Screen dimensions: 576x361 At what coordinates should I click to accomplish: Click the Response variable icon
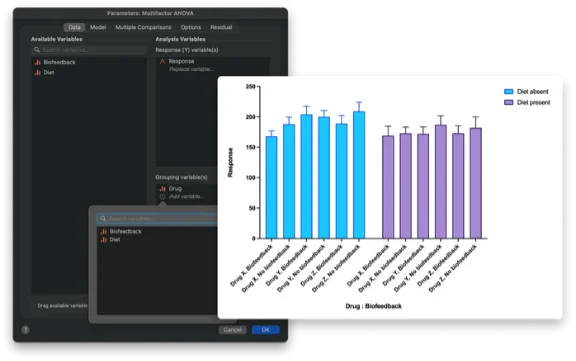point(162,61)
